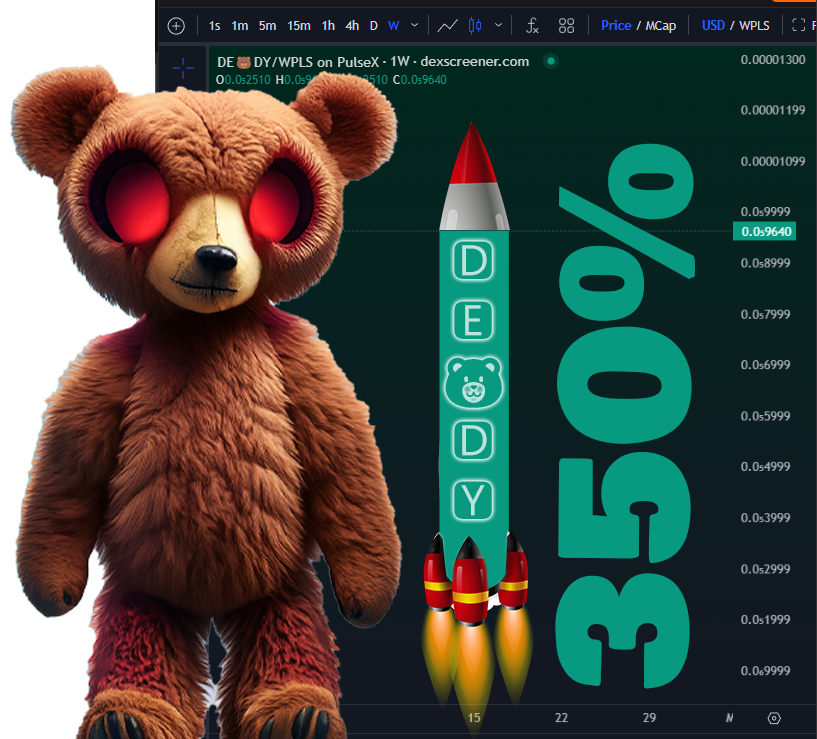817x739 pixels.
Task: Select the 1m timeframe
Action: pos(240,26)
